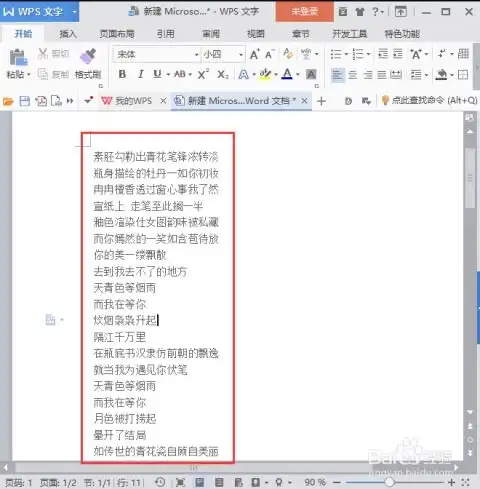Open the 审阅 (Review) tab
The width and height of the screenshot is (480, 489).
pos(211,34)
